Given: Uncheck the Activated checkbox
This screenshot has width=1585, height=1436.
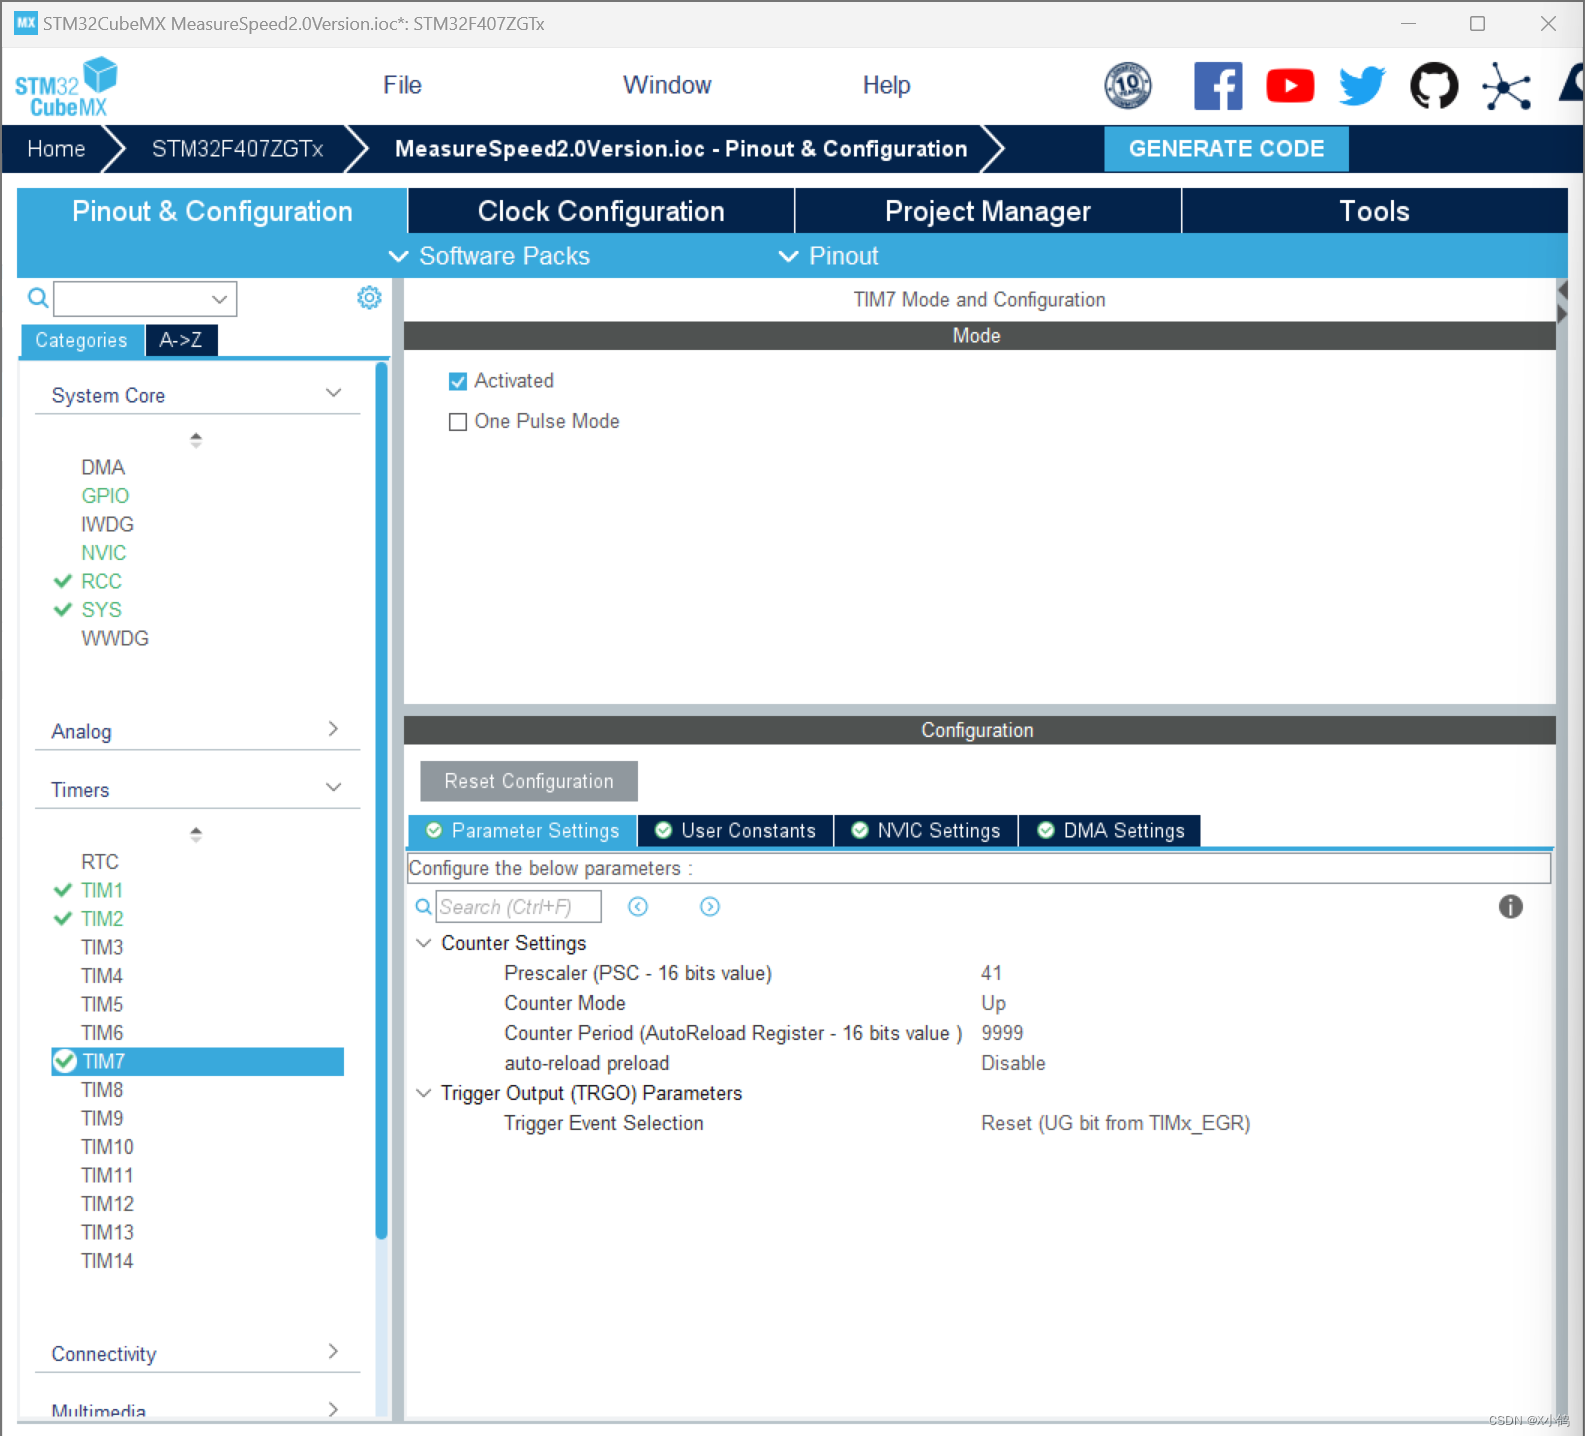Looking at the screenshot, I should pyautogui.click(x=458, y=382).
